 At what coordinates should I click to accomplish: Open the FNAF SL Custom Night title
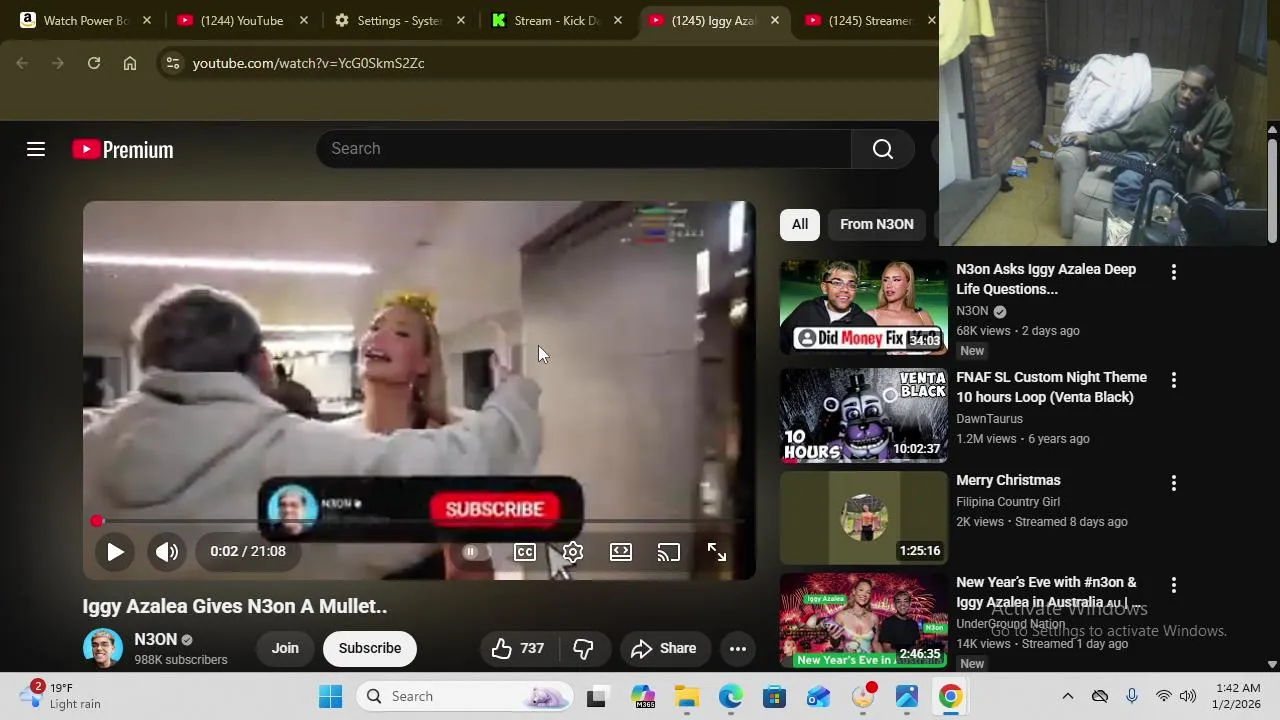tap(1051, 387)
